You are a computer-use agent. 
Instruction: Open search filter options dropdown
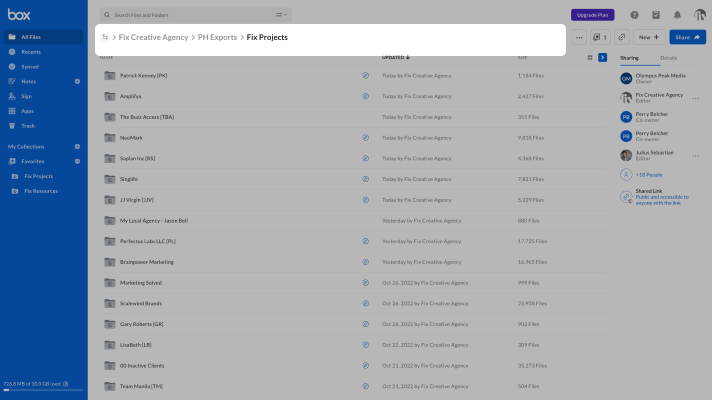tap(281, 15)
